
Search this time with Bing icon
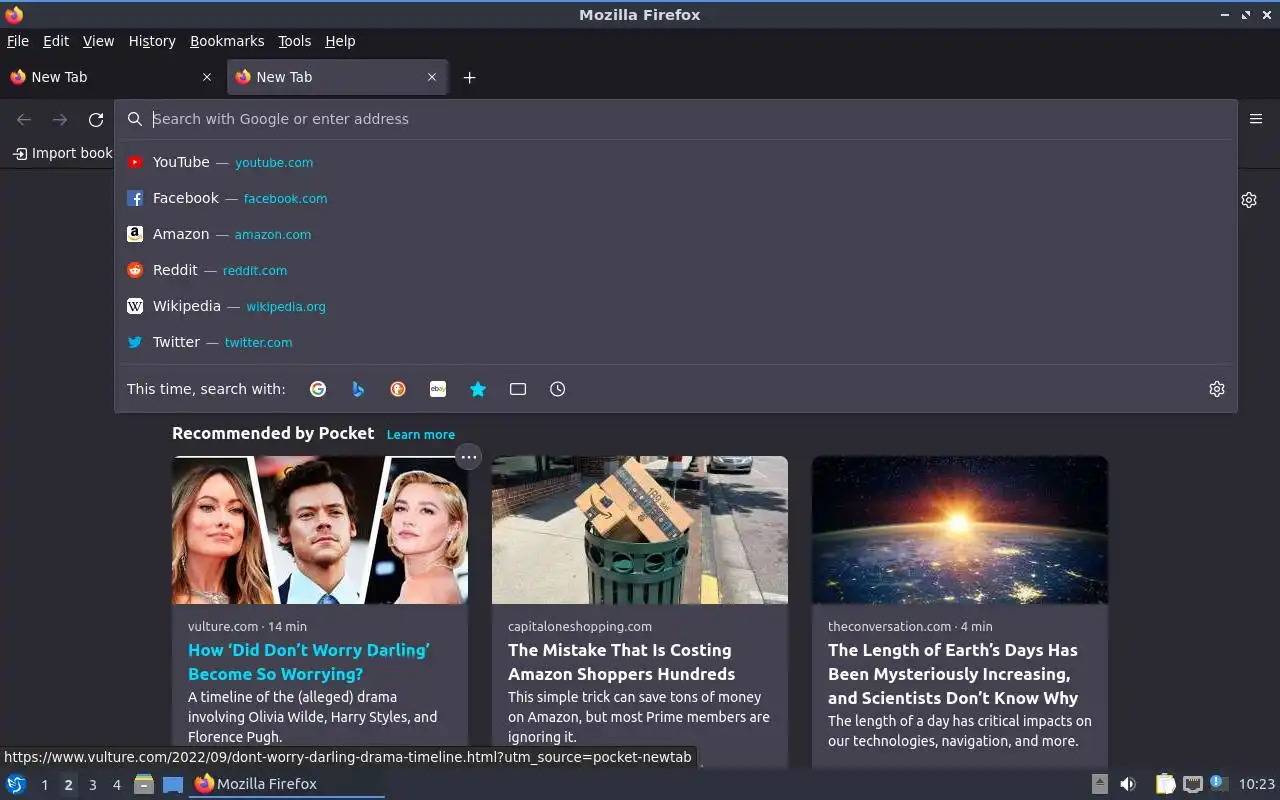coord(358,389)
